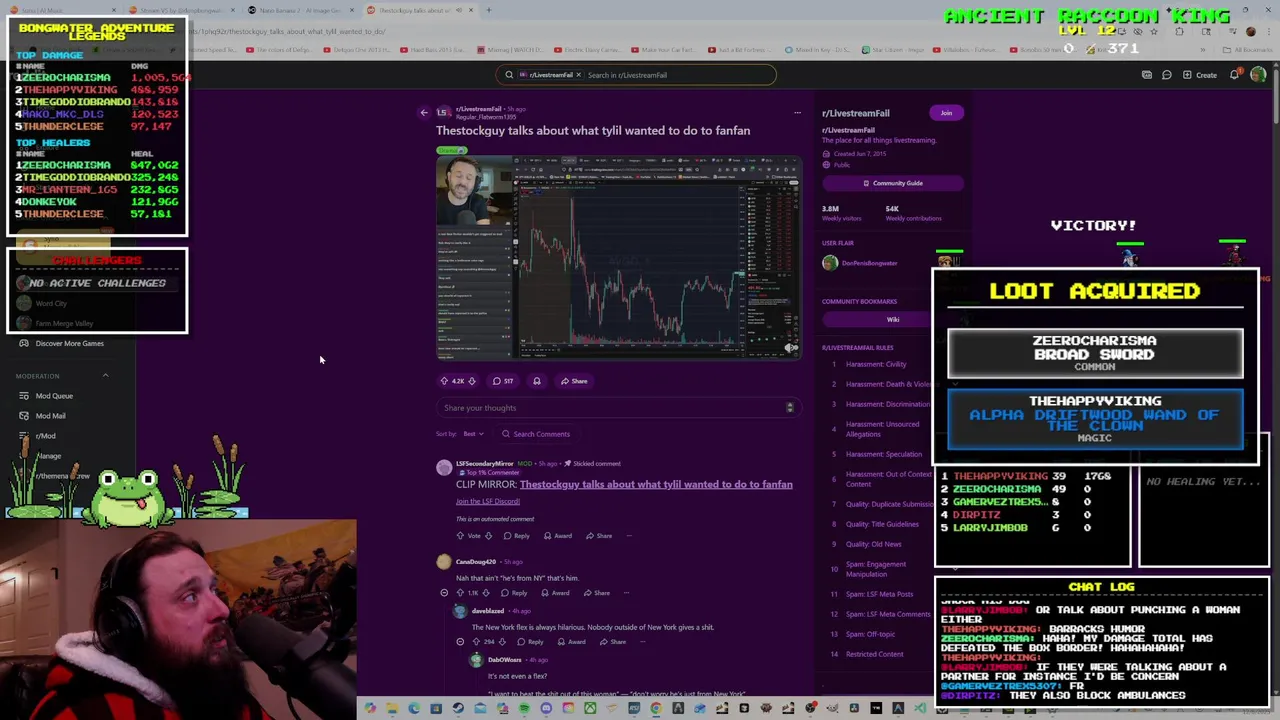
Task: Collapse the daveblazed comment thread
Action: pos(460,642)
